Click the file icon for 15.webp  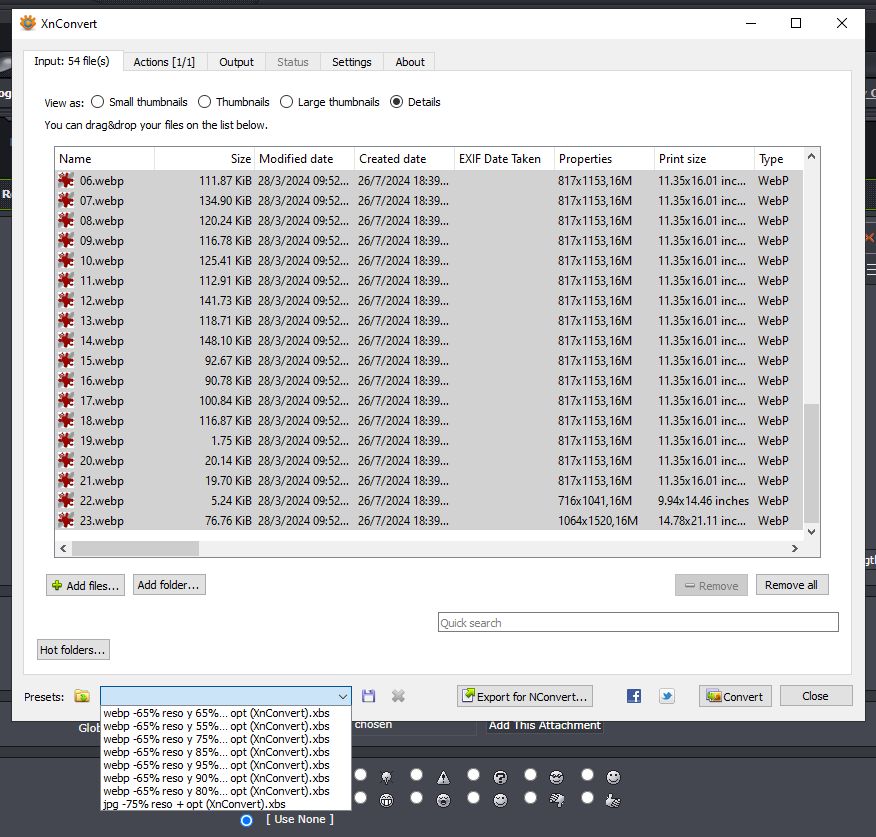click(x=66, y=360)
